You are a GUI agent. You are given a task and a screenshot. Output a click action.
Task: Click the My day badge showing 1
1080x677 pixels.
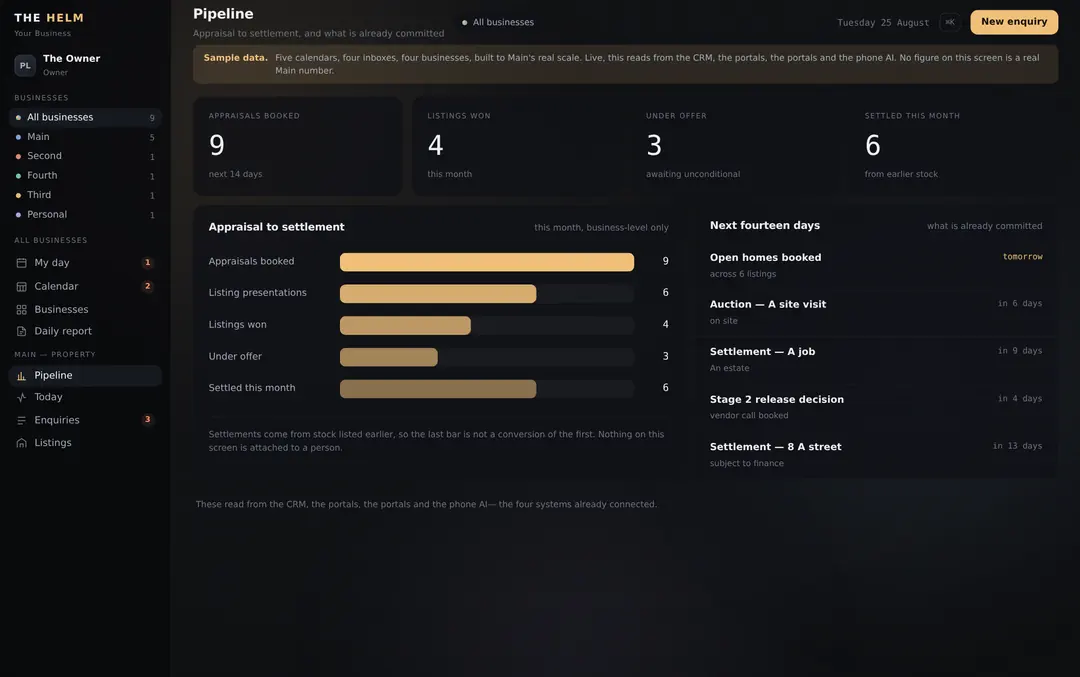point(147,262)
